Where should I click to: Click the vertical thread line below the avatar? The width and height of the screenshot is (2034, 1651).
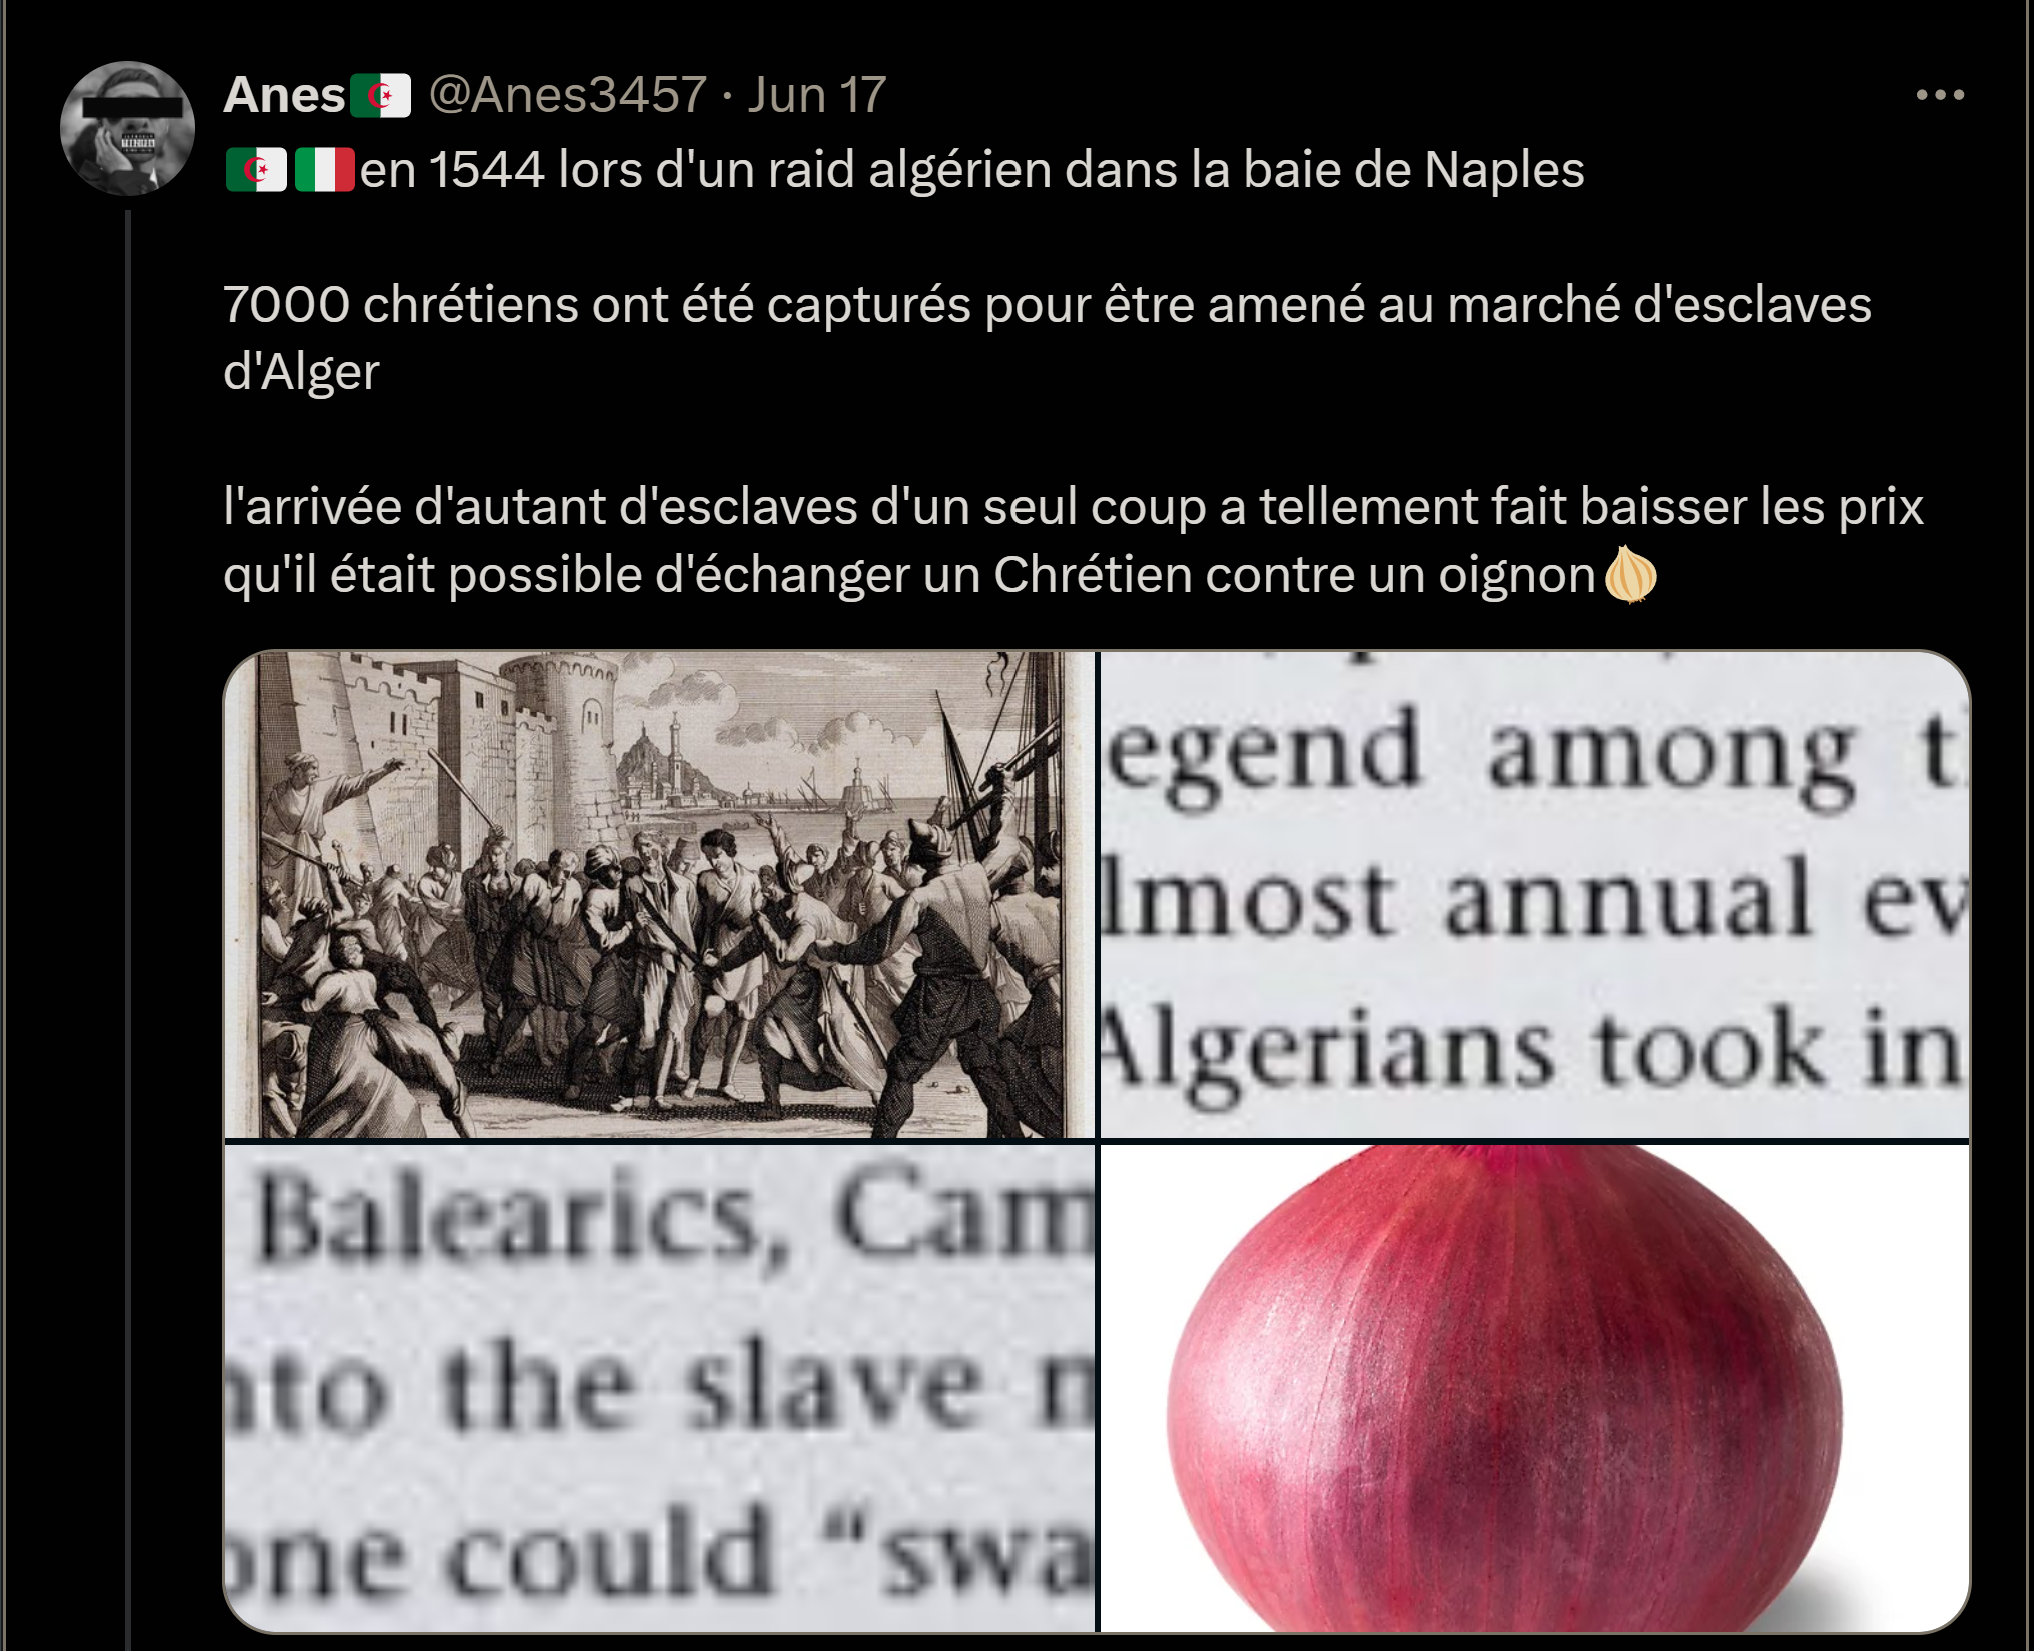point(128,930)
